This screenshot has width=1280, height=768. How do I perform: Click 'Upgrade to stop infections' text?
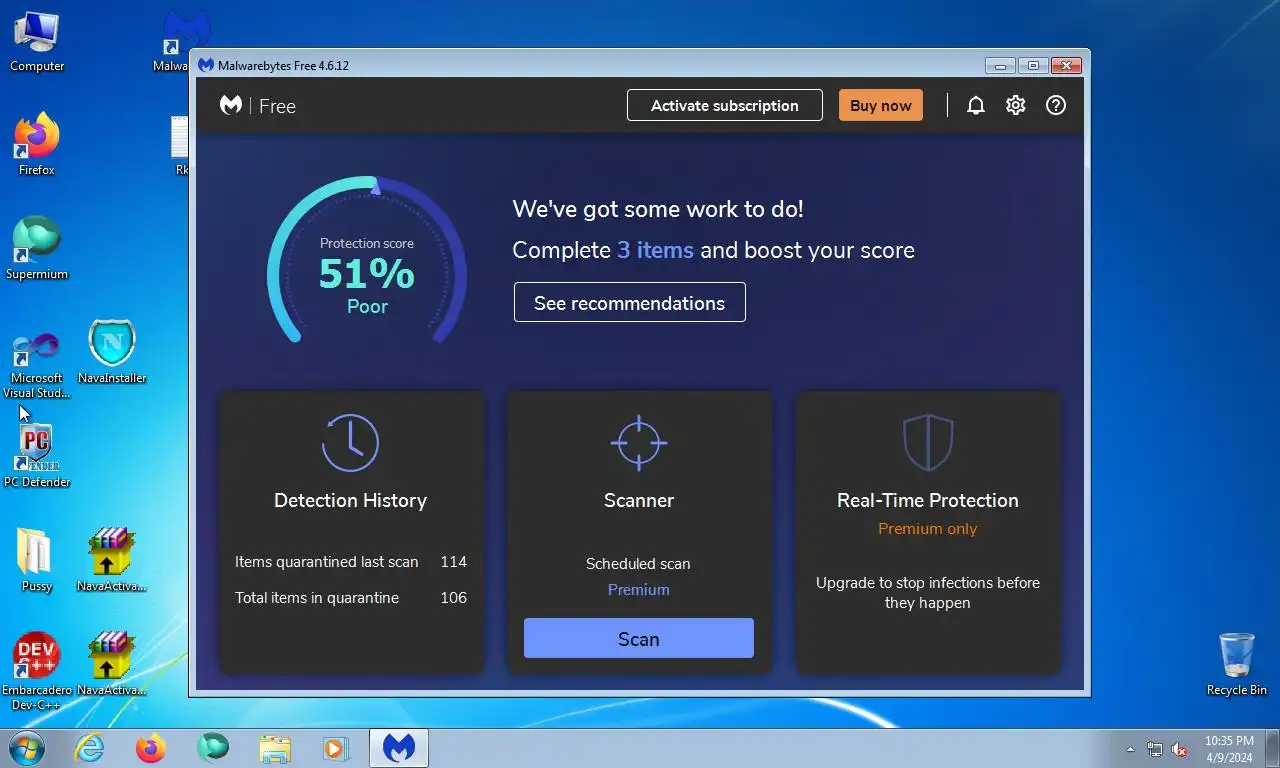[928, 593]
